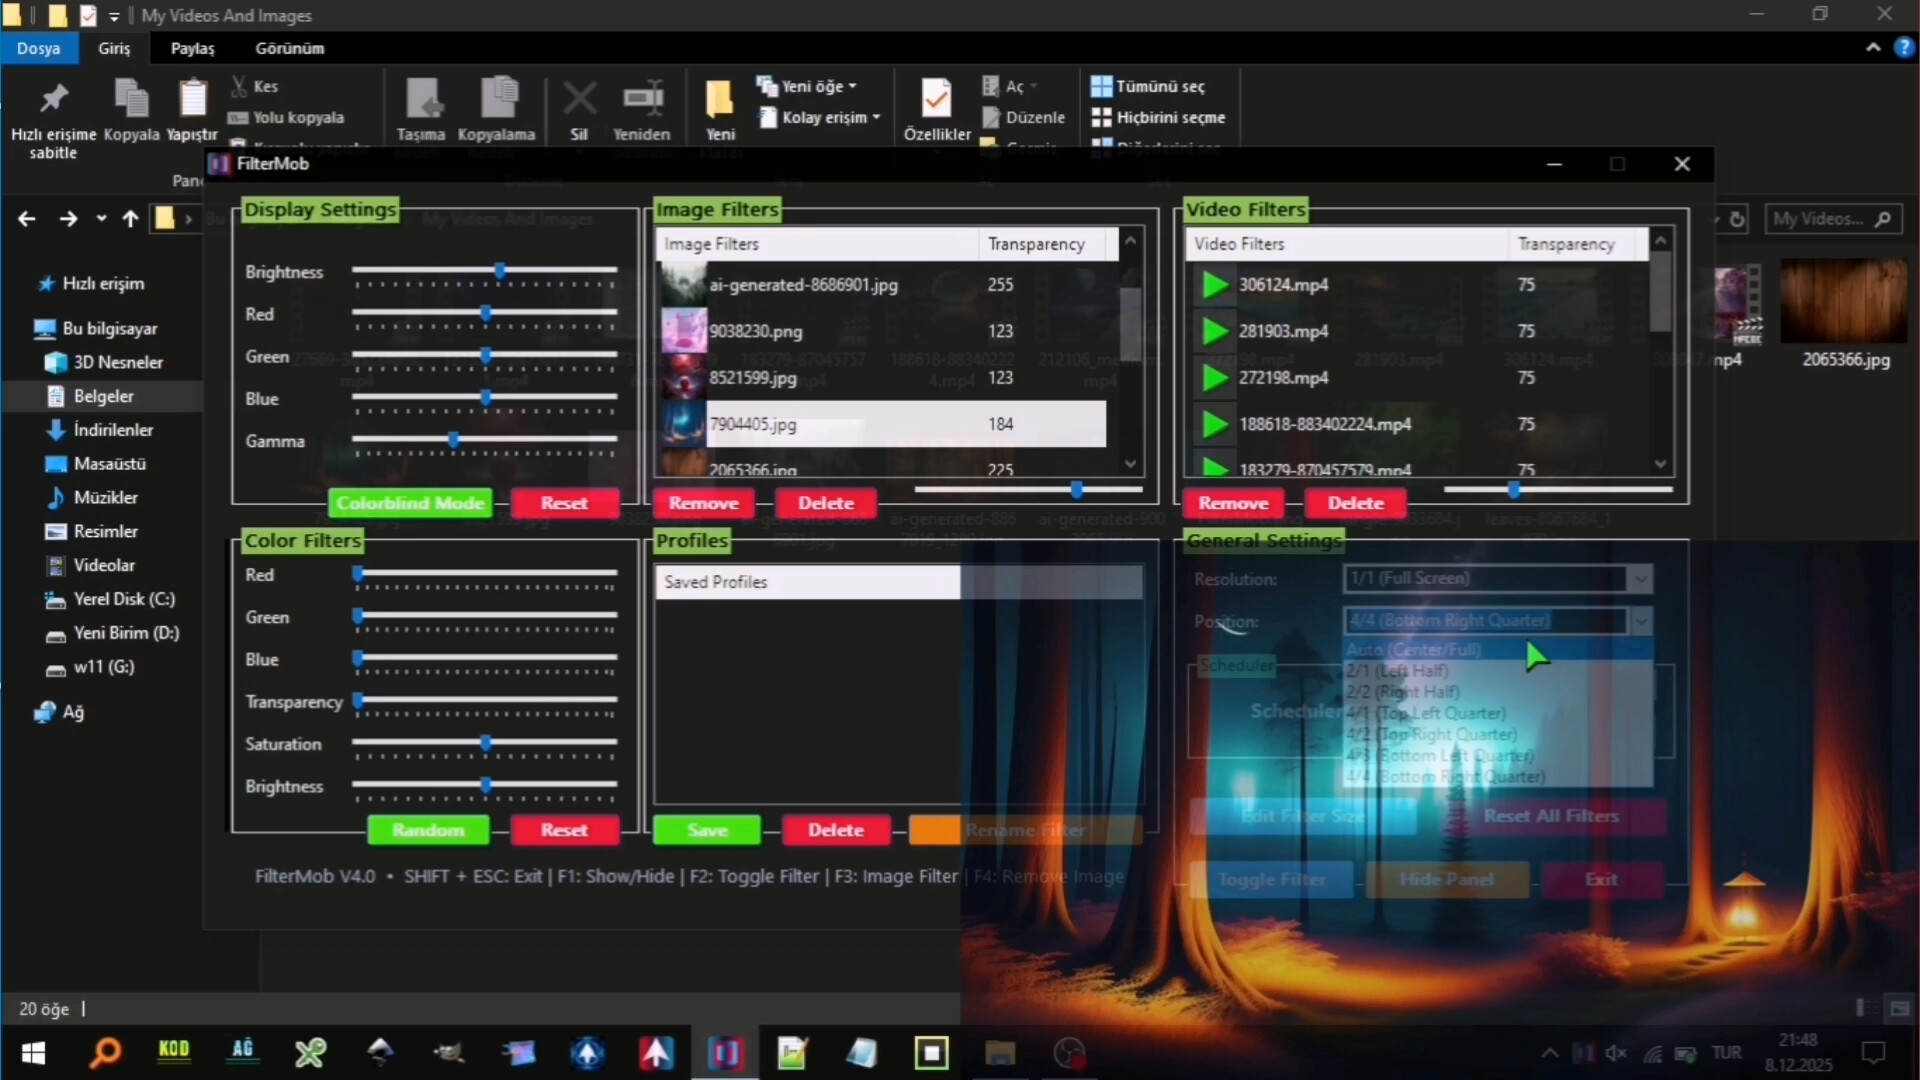Viewport: 1920px width, 1080px height.
Task: Open OBS Studio from the taskbar
Action: click(1069, 1053)
